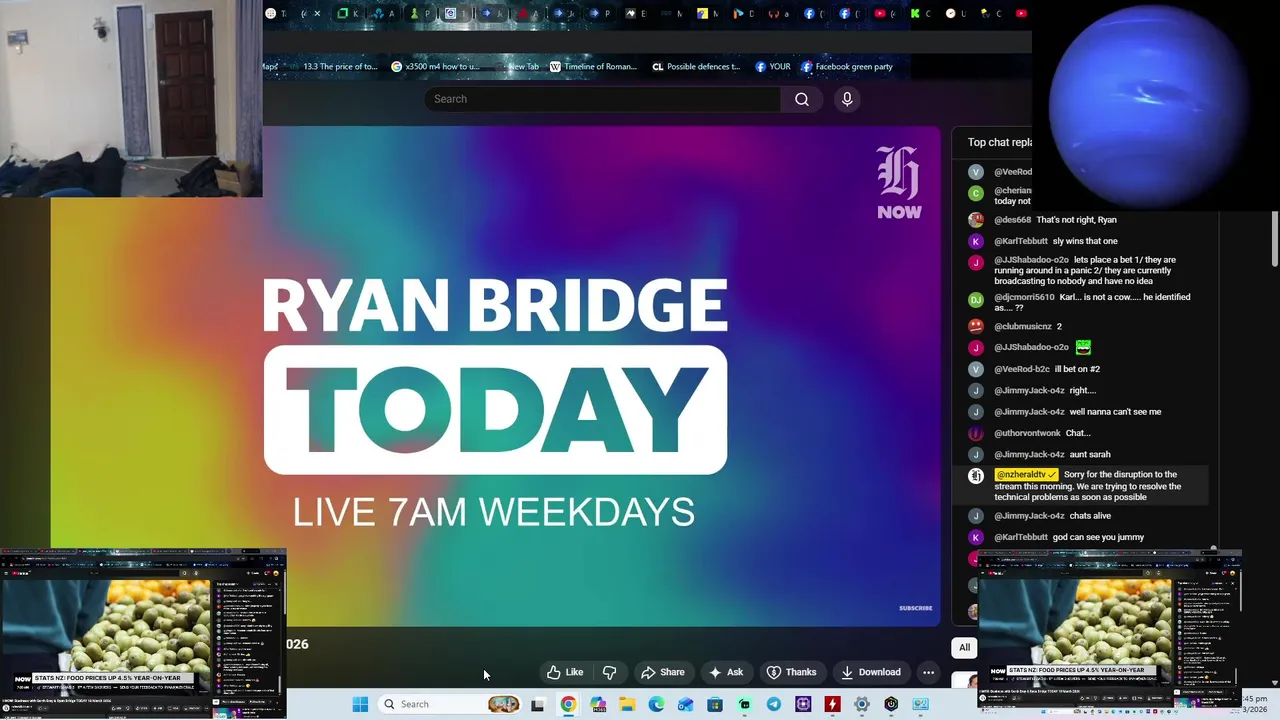Expand the Top chat replay dropdown
The height and width of the screenshot is (720, 1280).
[999, 142]
